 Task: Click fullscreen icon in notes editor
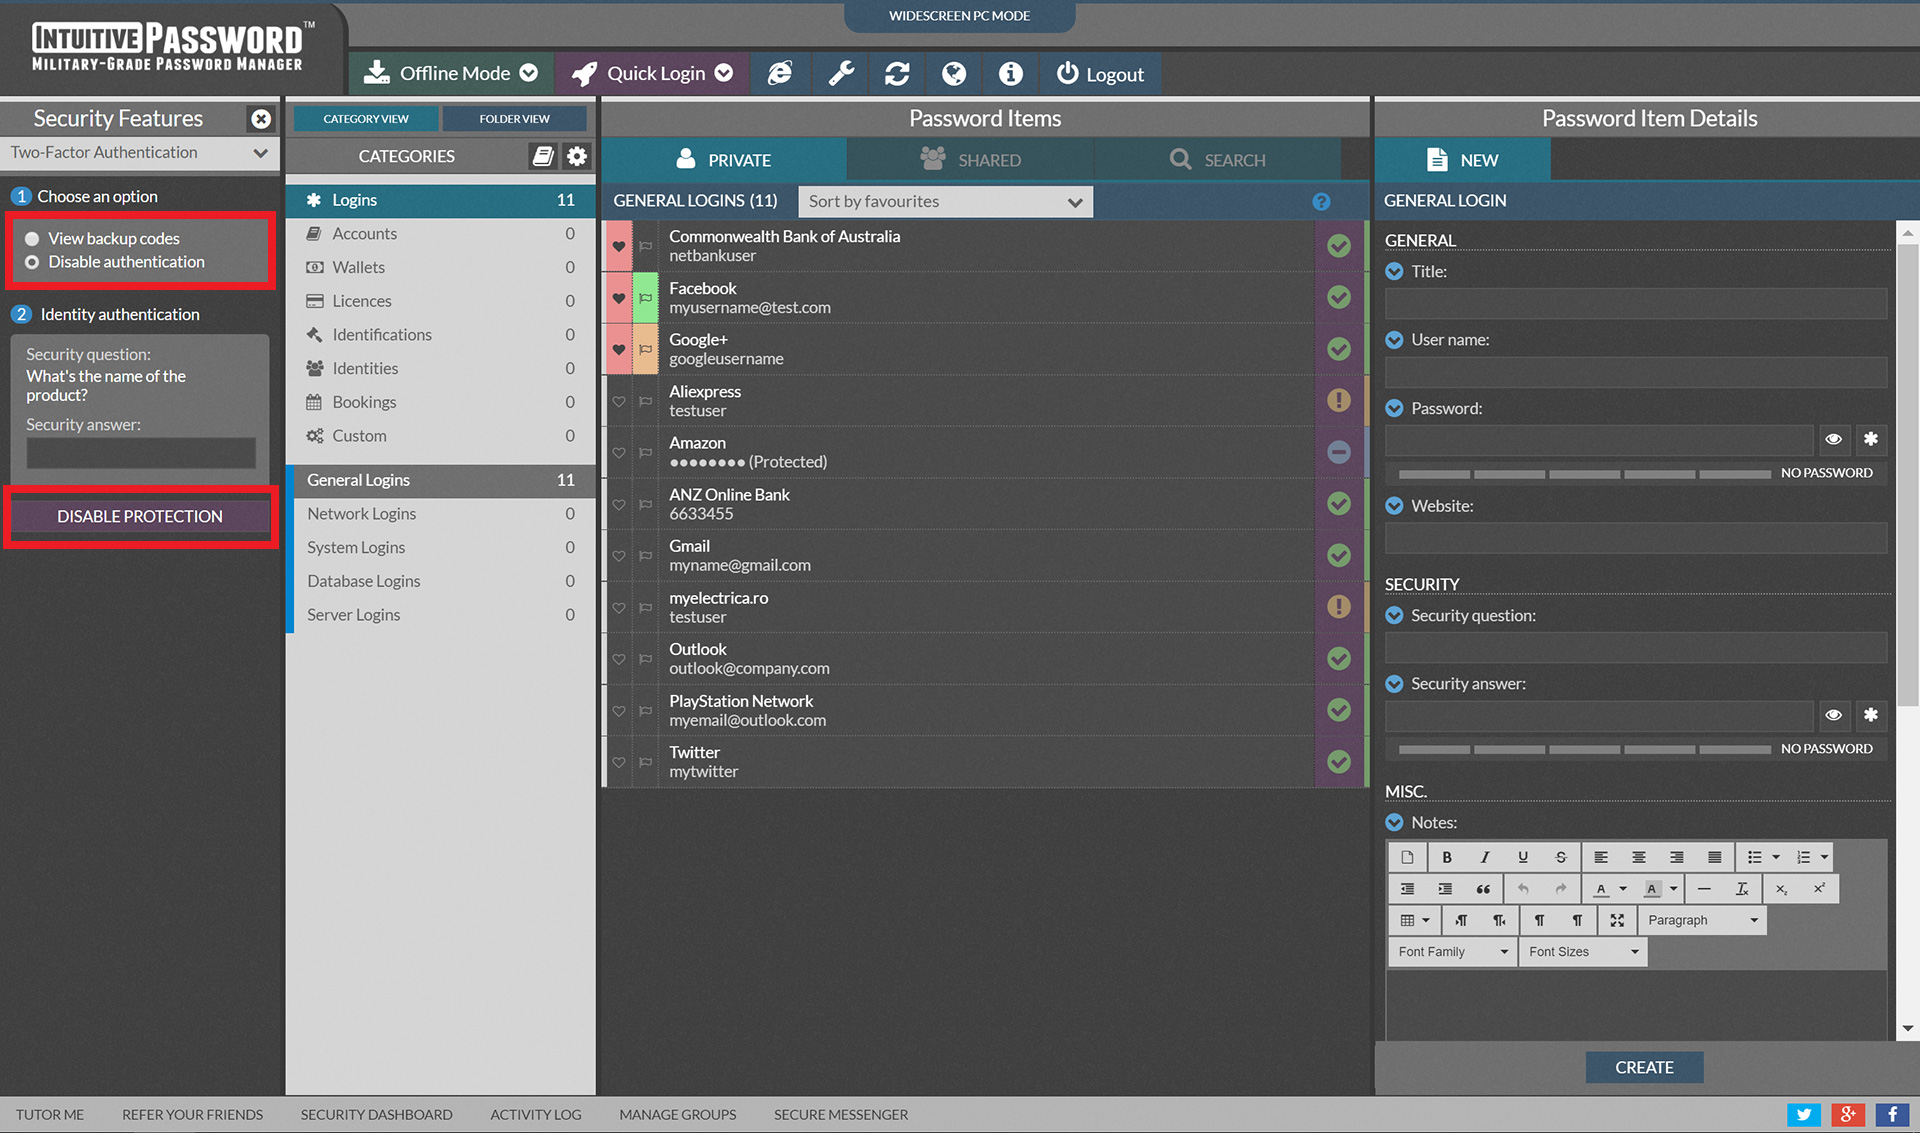point(1617,920)
